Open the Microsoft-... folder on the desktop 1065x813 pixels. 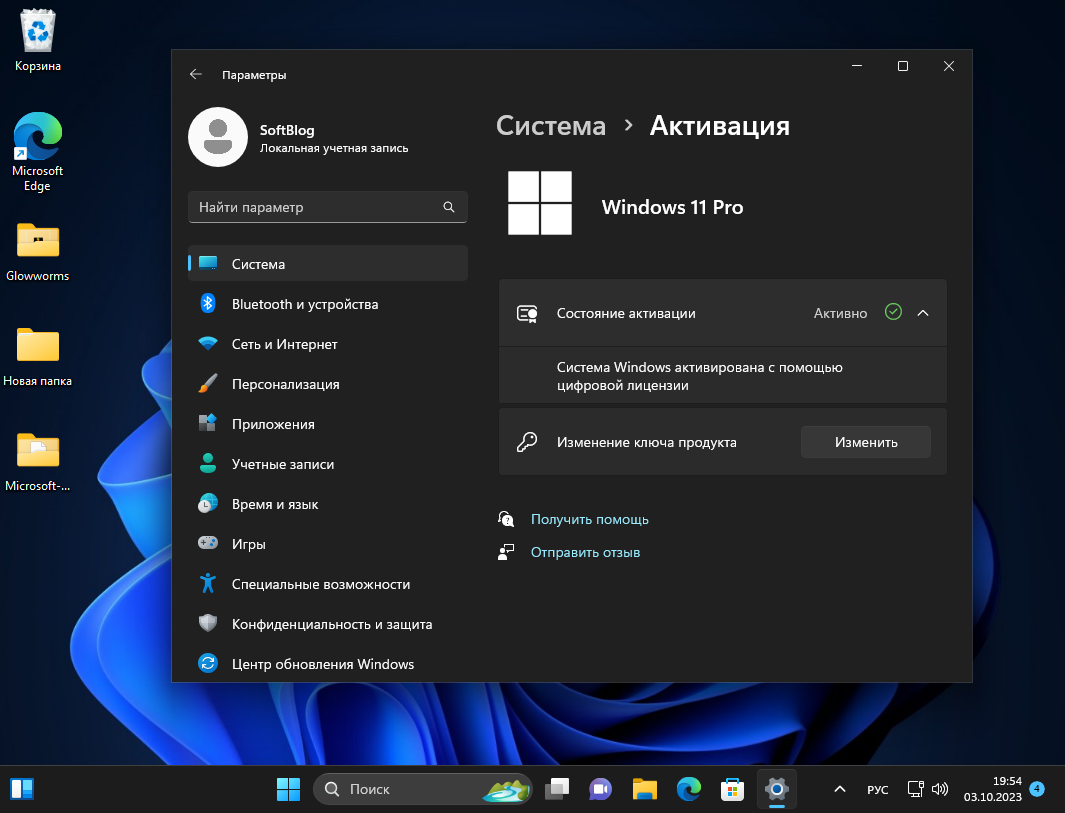37,462
